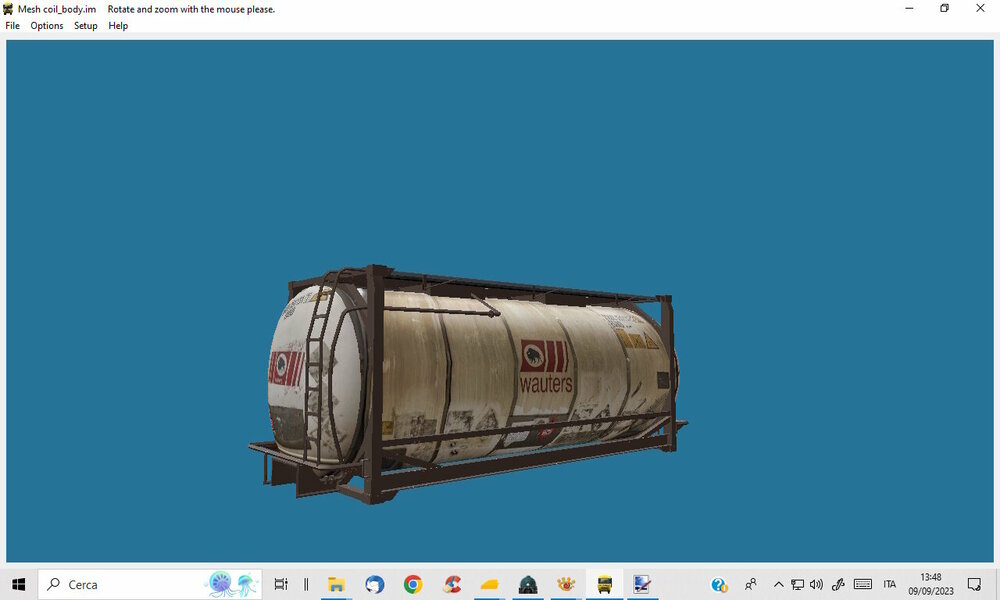Open the volume control speaker icon
The width and height of the screenshot is (1000, 600).
click(816, 584)
